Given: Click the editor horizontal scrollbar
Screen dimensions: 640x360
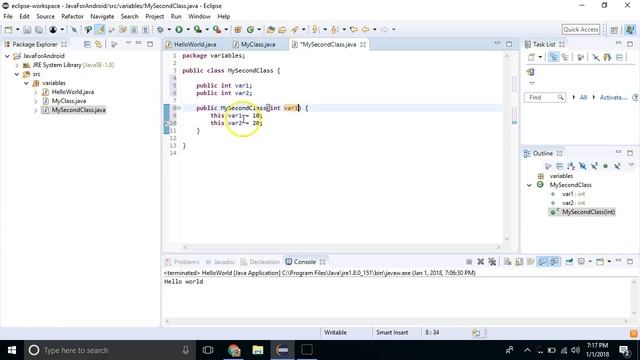Looking at the screenshot, I should coord(341,247).
